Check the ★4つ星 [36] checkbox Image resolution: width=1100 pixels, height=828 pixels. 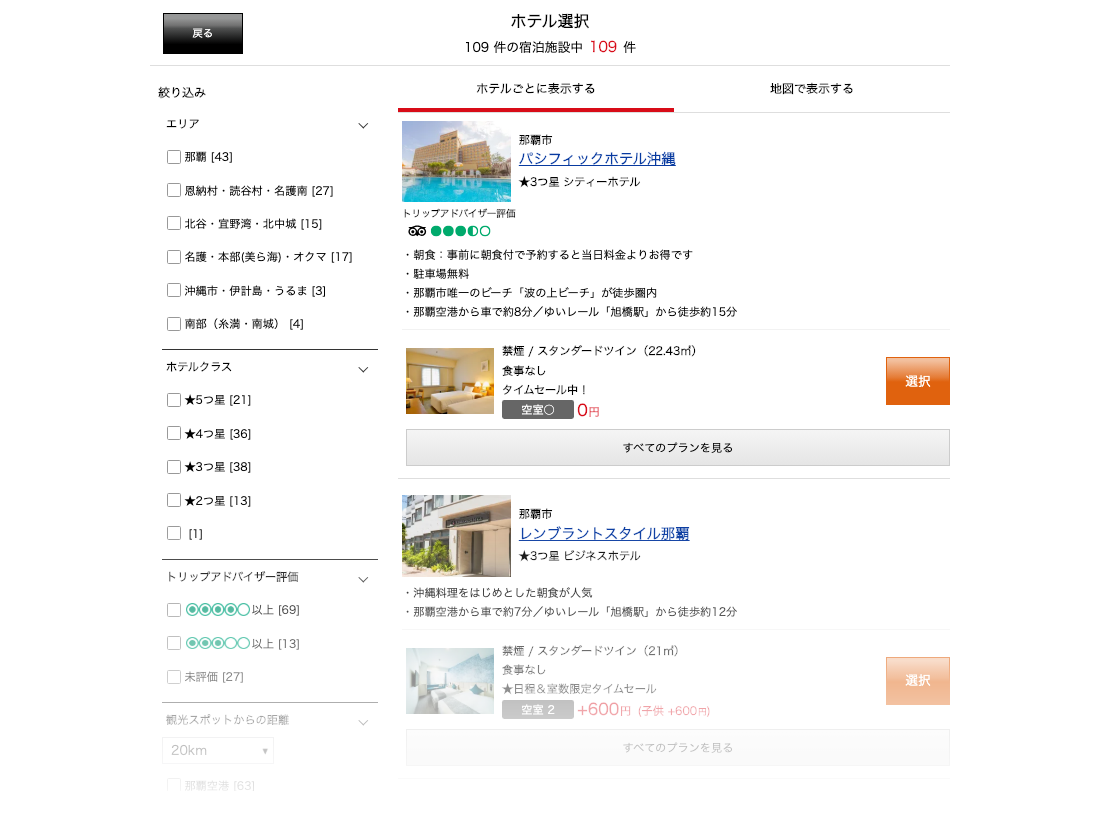click(174, 433)
